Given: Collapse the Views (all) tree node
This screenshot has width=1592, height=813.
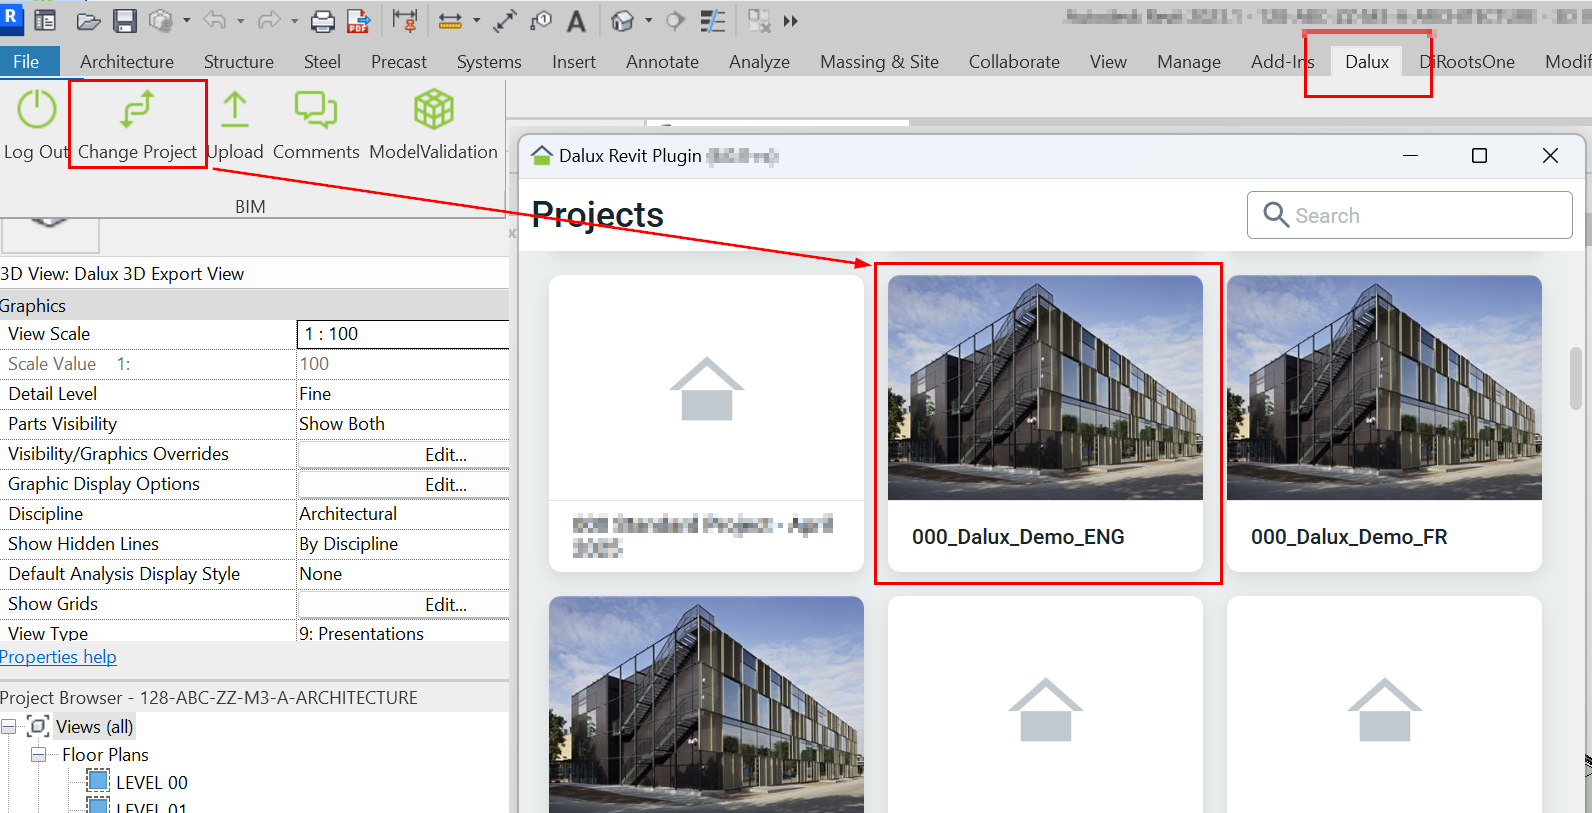Looking at the screenshot, I should pos(8,727).
